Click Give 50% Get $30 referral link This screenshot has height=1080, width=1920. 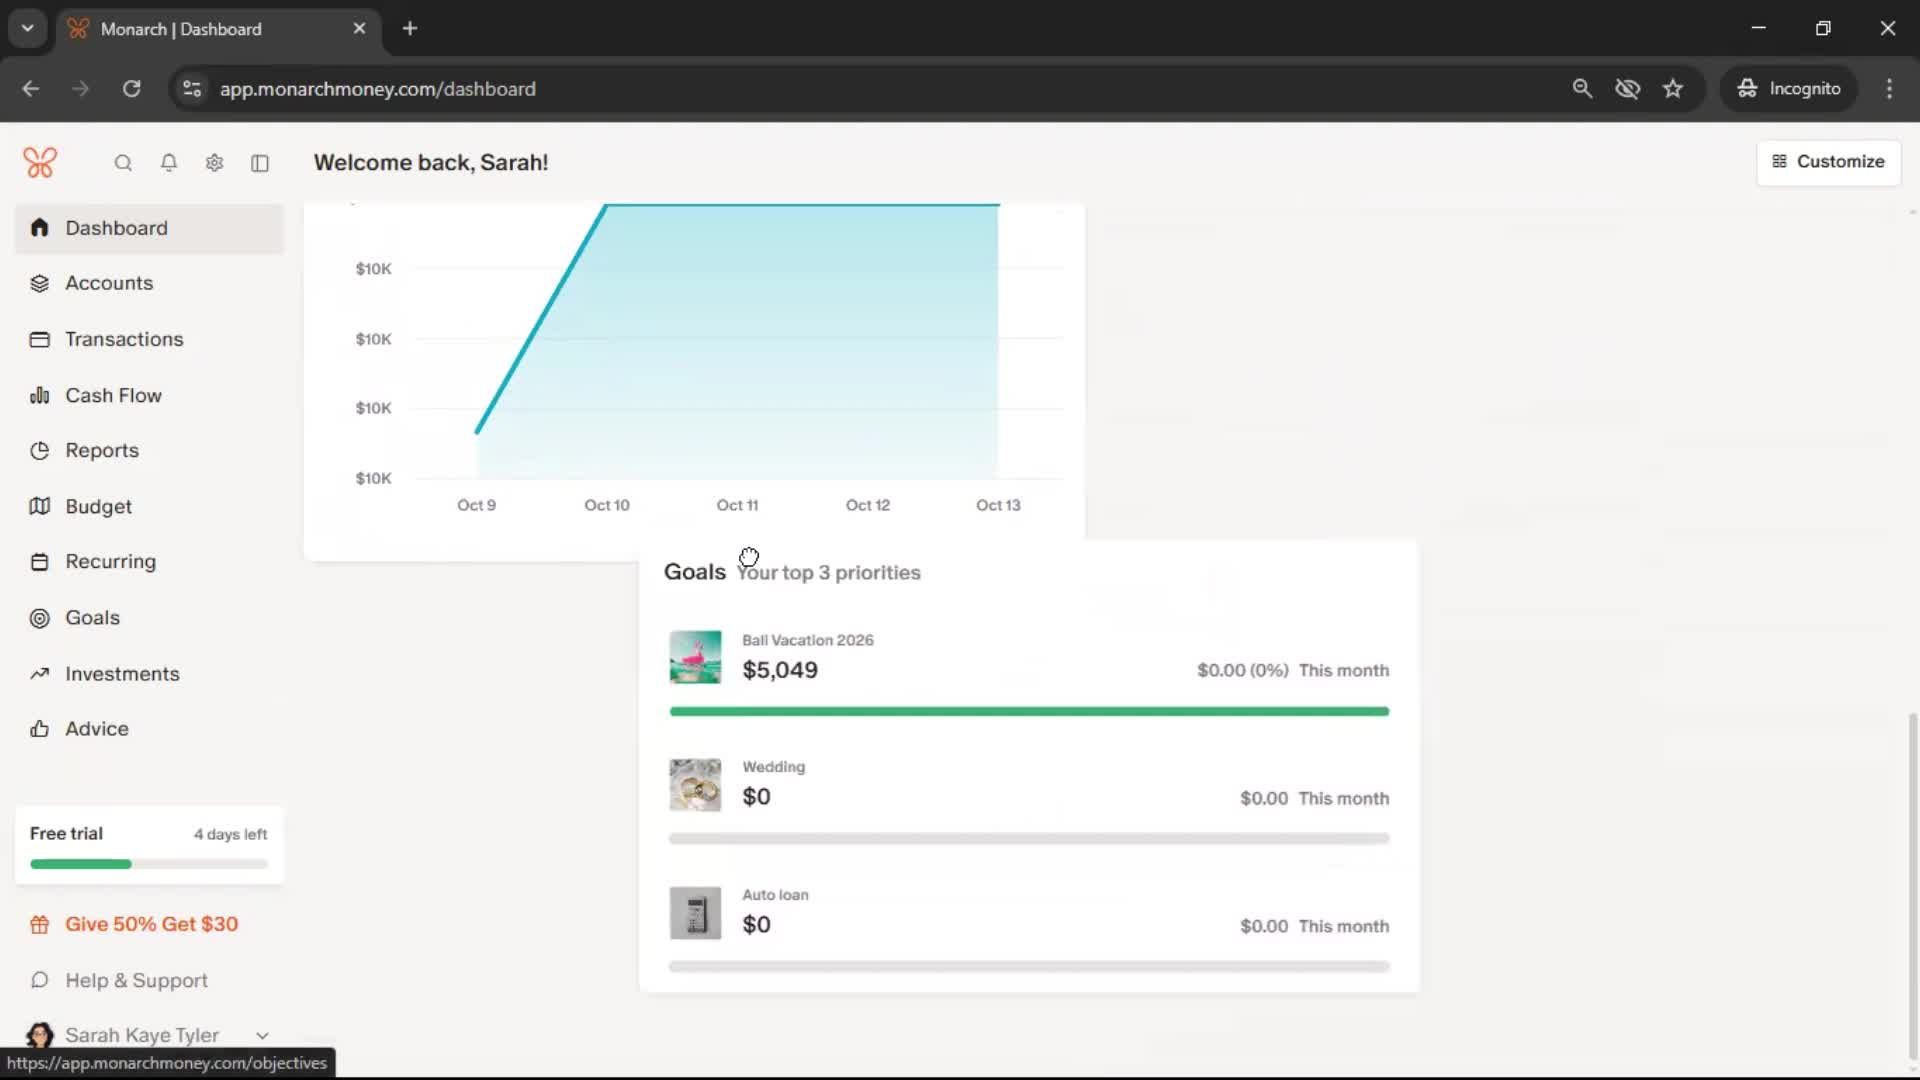(151, 924)
